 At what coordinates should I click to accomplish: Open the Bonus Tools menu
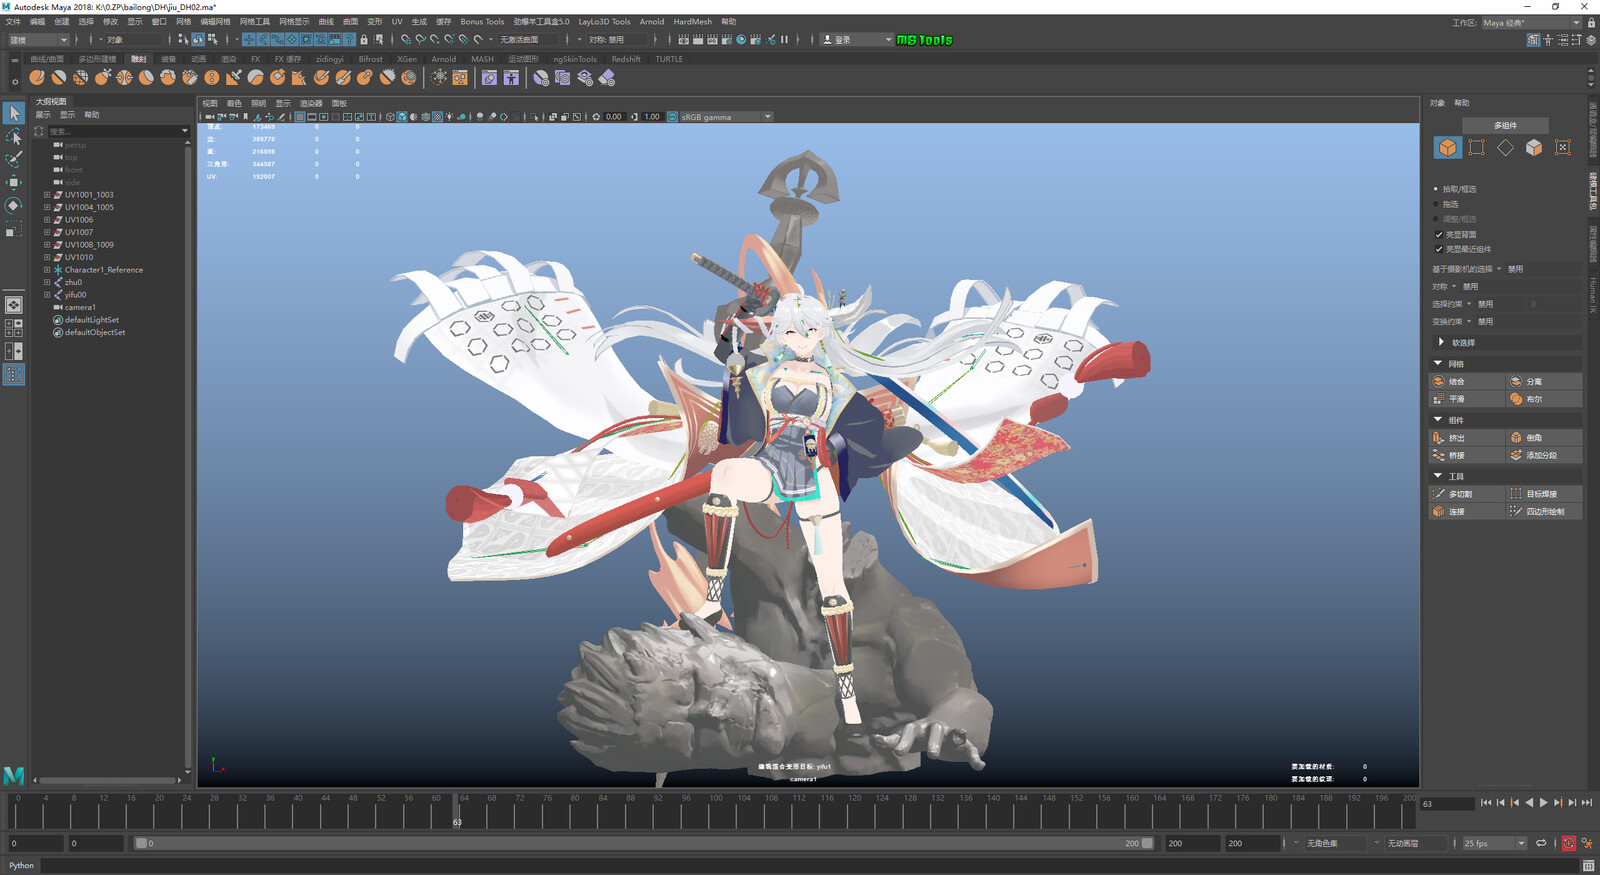click(x=482, y=21)
